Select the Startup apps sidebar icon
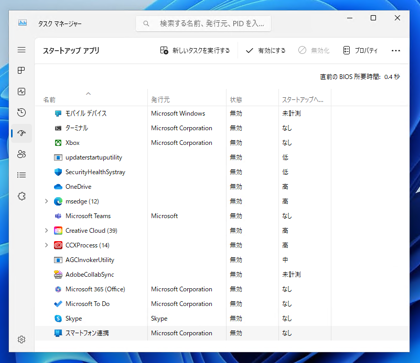 pos(22,133)
